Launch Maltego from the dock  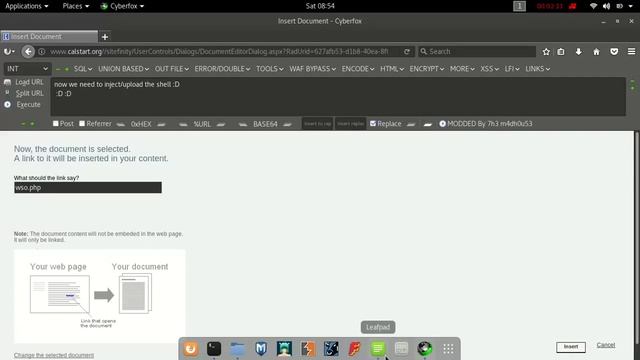331,349
